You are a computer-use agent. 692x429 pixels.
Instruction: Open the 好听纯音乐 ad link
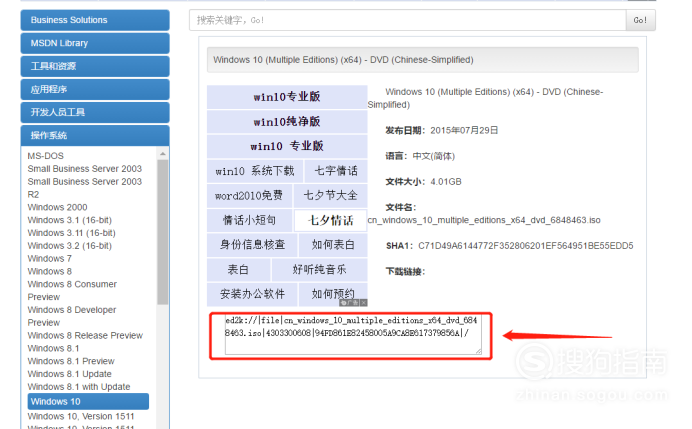point(320,270)
